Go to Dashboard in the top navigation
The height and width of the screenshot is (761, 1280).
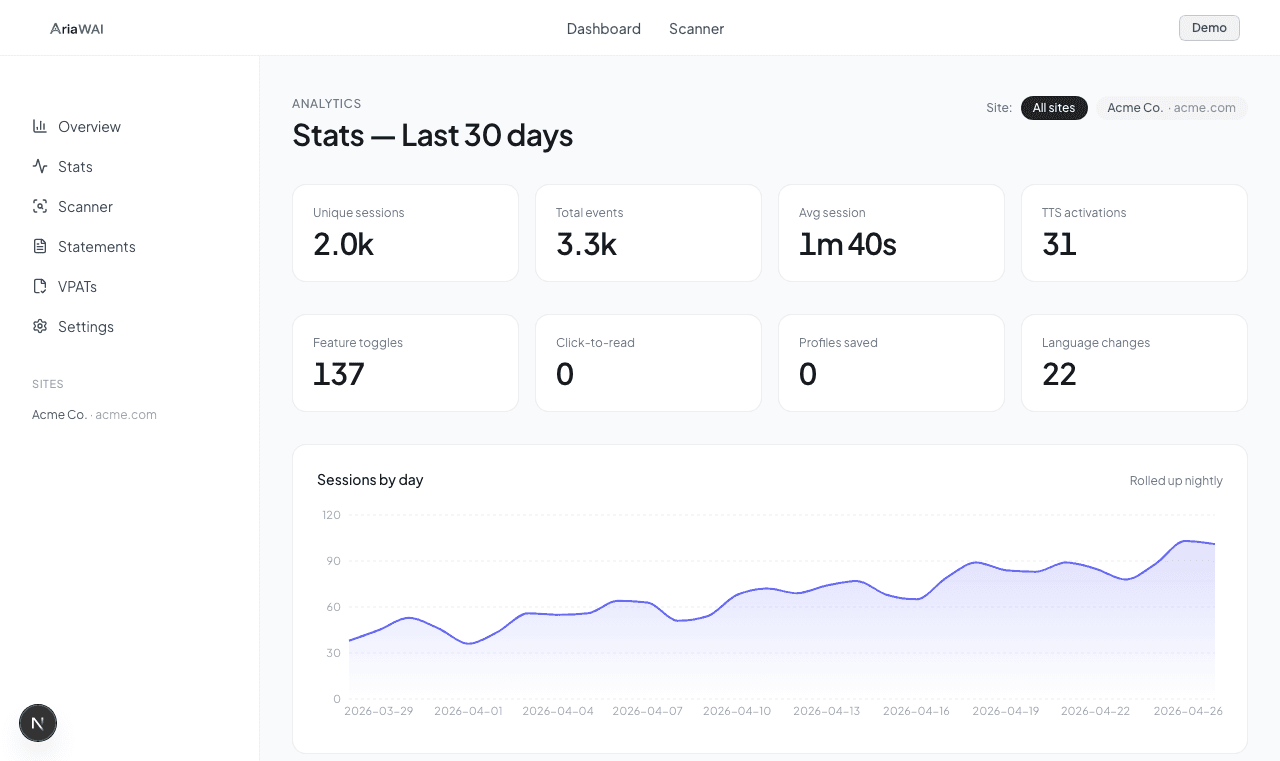click(x=604, y=28)
